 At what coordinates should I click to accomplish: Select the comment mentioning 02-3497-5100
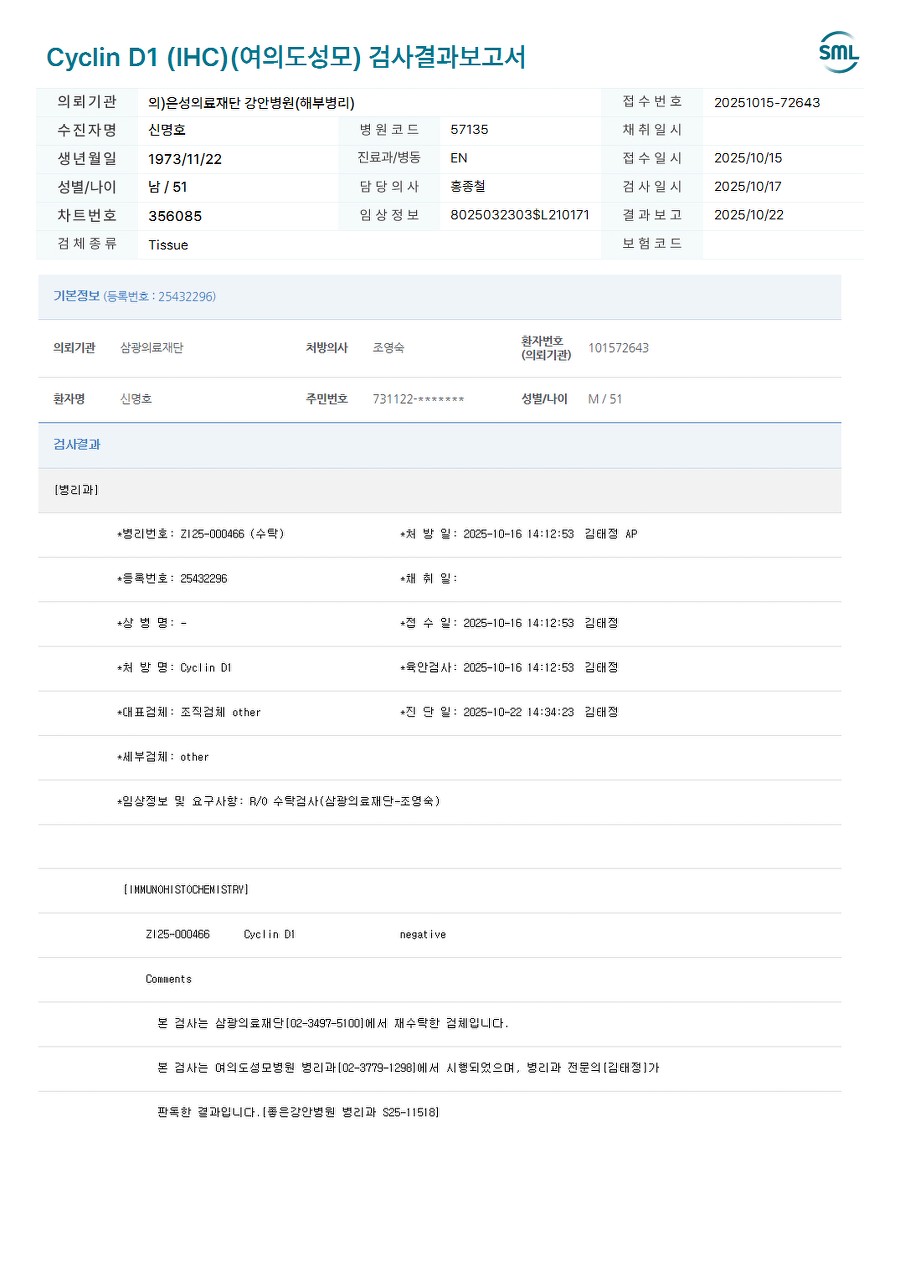pyautogui.click(x=333, y=1024)
